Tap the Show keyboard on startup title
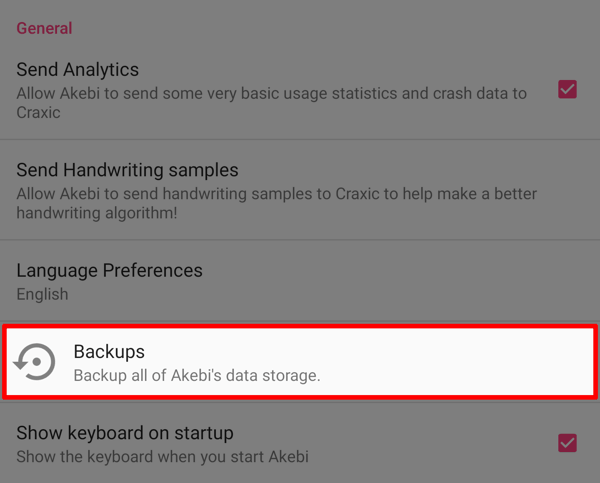600x483 pixels. coord(125,433)
